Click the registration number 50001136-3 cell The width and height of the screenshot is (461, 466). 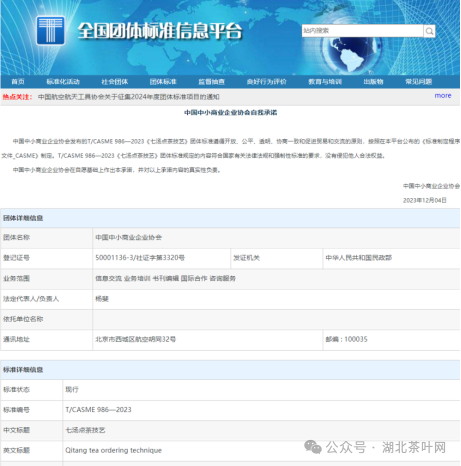(161, 258)
